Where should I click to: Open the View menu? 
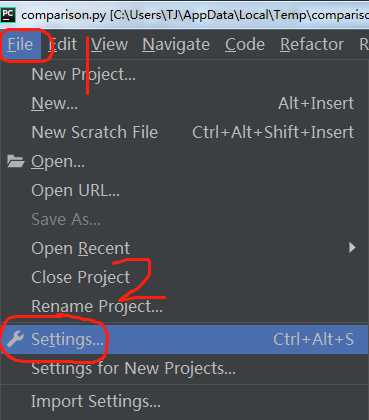pyautogui.click(x=109, y=44)
